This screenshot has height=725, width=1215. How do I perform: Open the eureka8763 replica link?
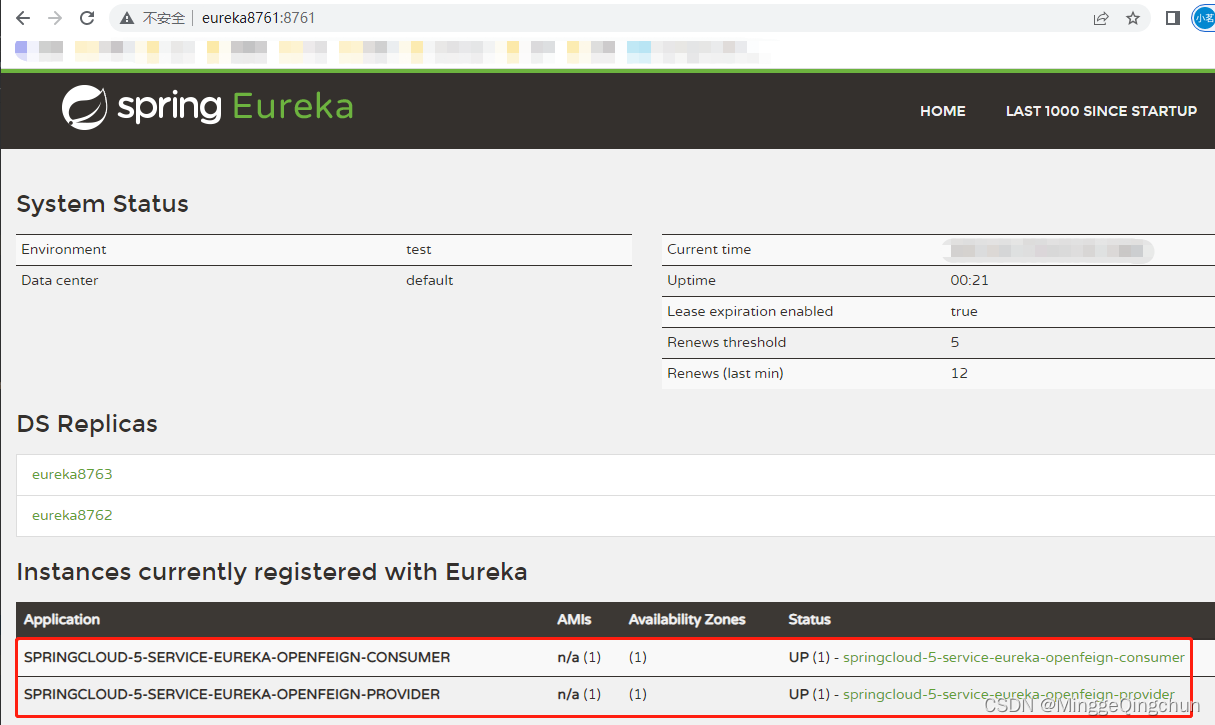[72, 474]
